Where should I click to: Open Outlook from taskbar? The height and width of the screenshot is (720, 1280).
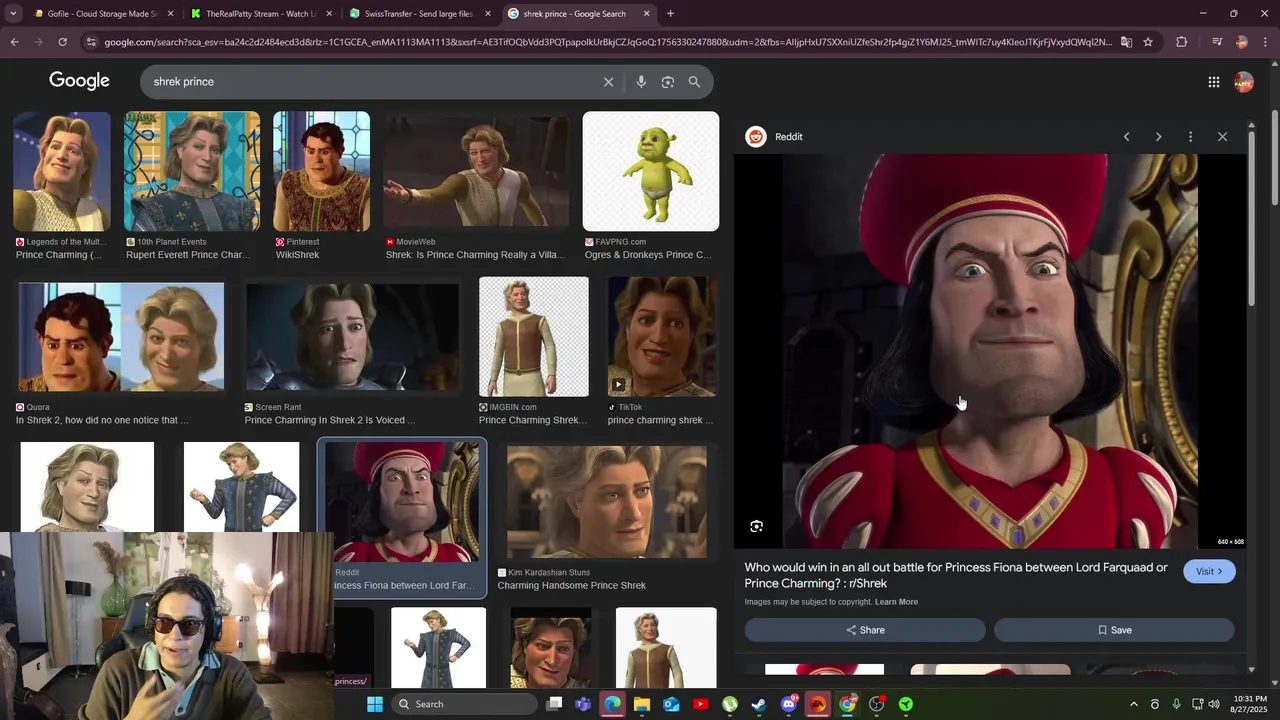671,704
